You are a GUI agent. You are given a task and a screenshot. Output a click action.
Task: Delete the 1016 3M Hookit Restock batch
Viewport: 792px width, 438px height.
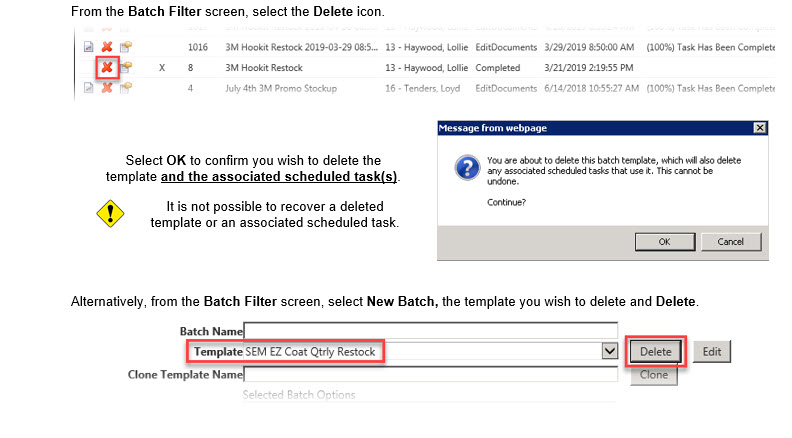[x=107, y=47]
